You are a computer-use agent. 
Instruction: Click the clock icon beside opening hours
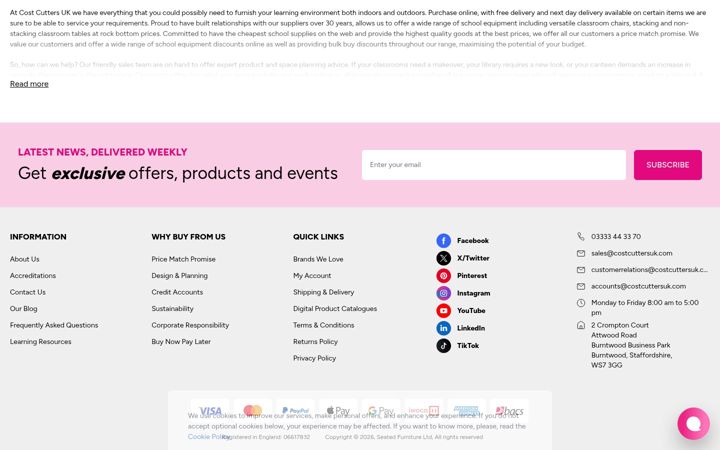point(581,303)
